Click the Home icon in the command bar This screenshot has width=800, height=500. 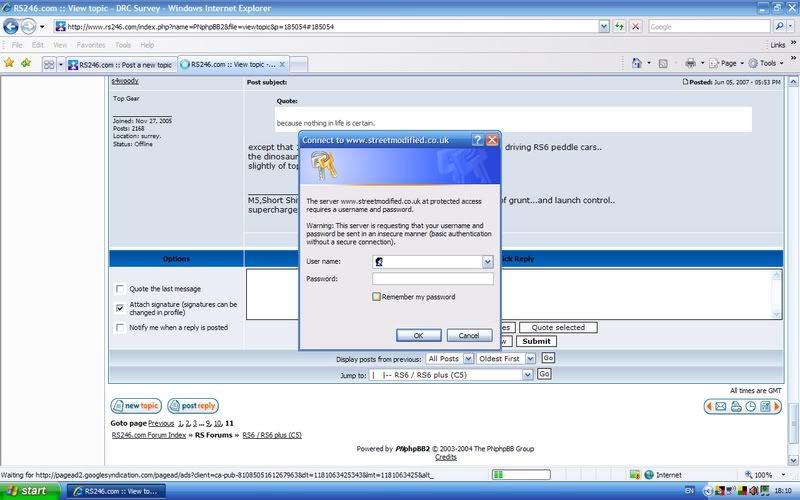click(x=636, y=63)
